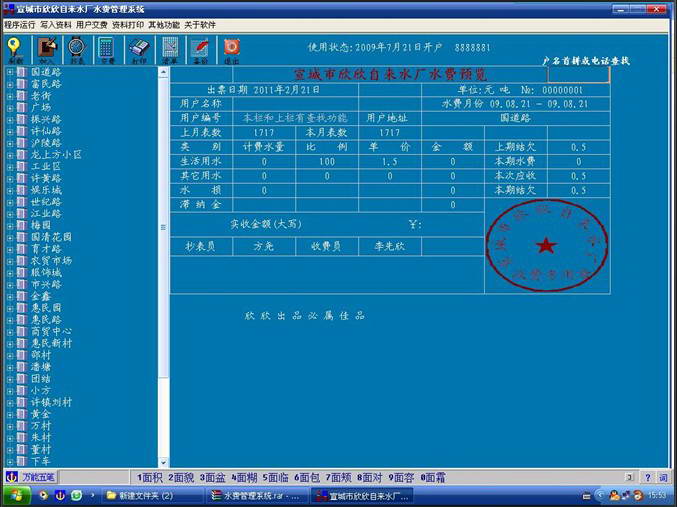677x507 pixels.
Task: Open the 写入资料 menu
Action: pos(56,25)
